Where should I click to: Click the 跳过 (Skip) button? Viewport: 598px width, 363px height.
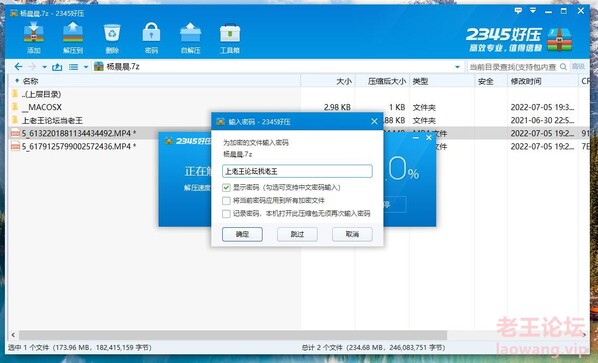point(297,234)
